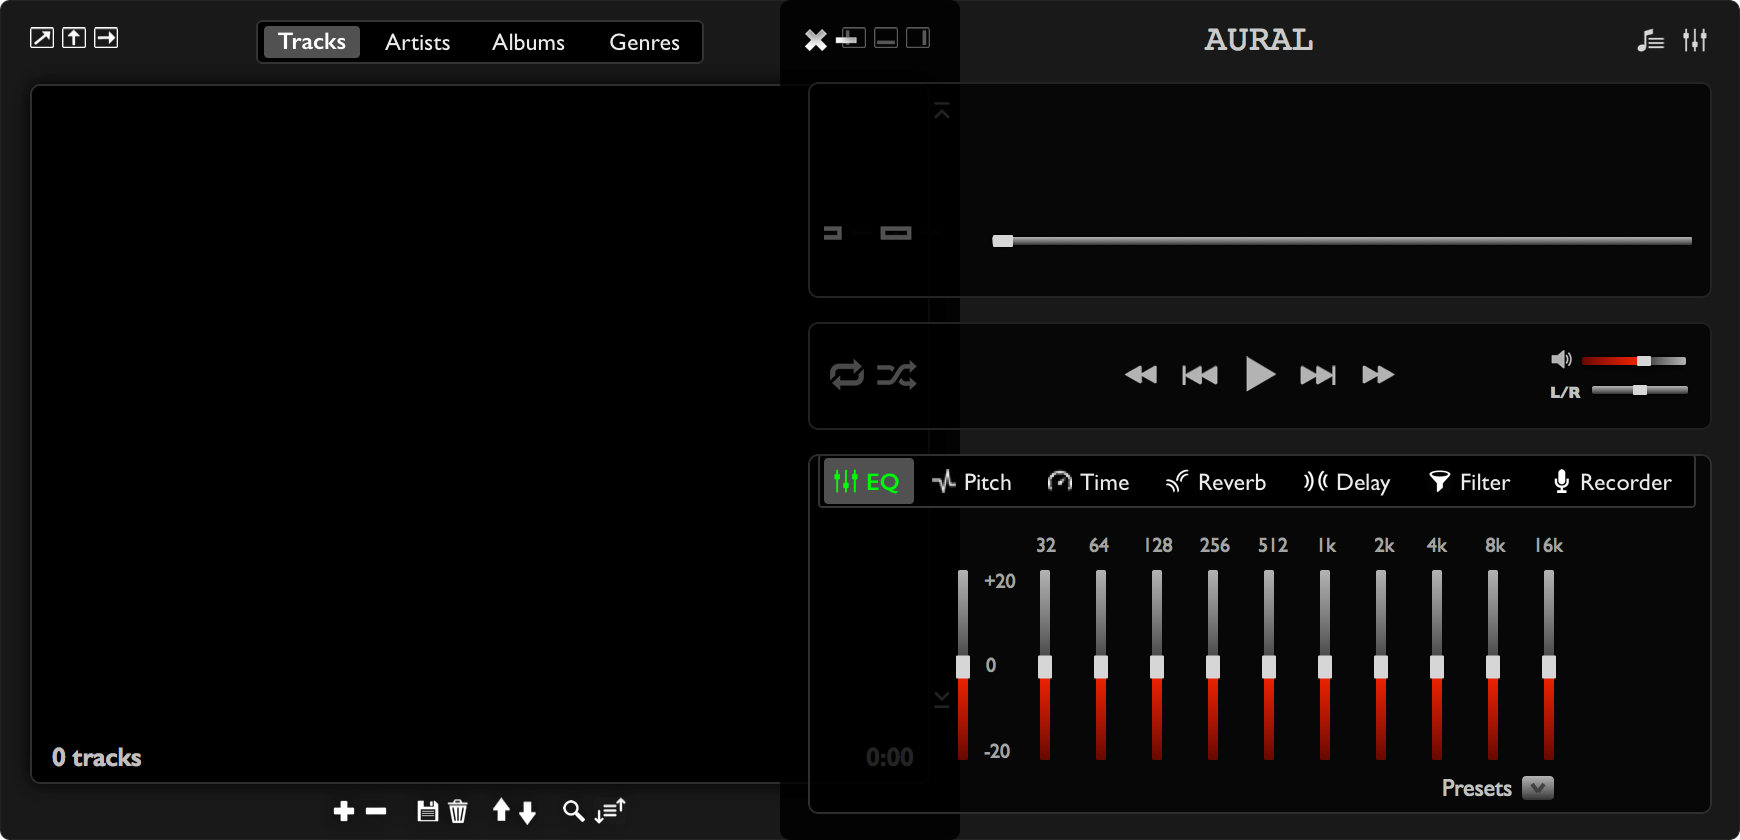Open the Recorder tab
This screenshot has height=840, width=1740.
point(1612,482)
